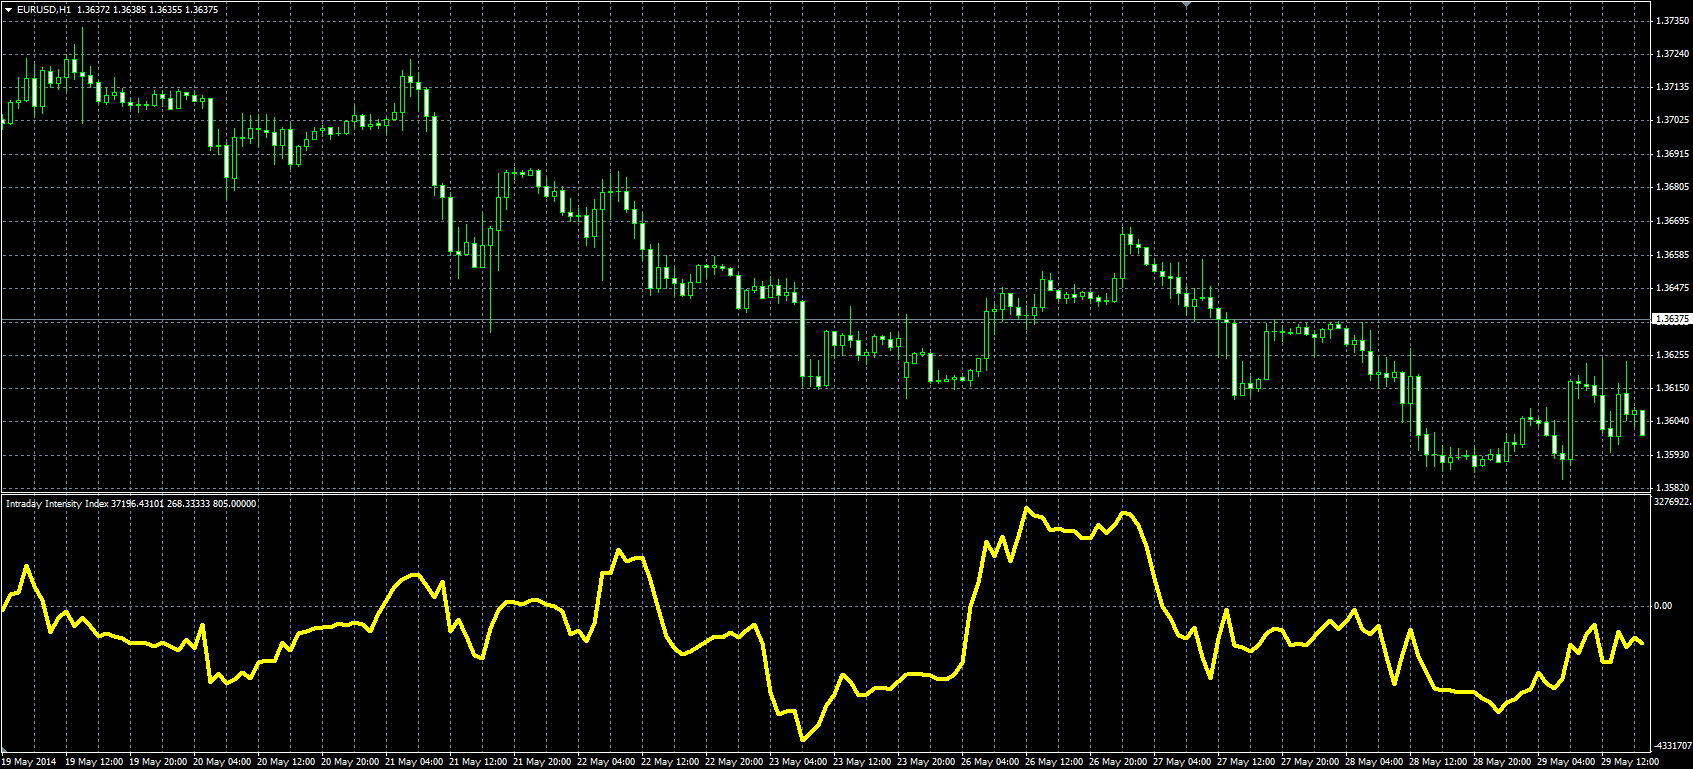Click the 1.36805 price scale value
Image resolution: width=1693 pixels, height=769 pixels.
pyautogui.click(x=1673, y=187)
